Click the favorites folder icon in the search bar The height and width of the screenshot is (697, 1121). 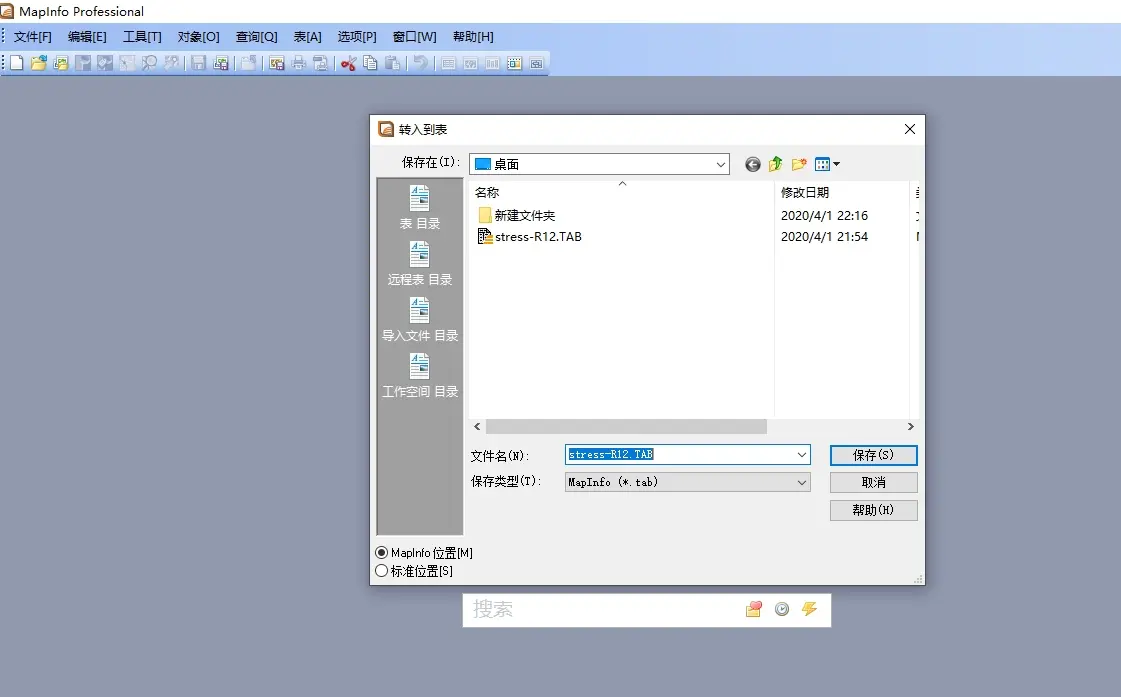(754, 609)
